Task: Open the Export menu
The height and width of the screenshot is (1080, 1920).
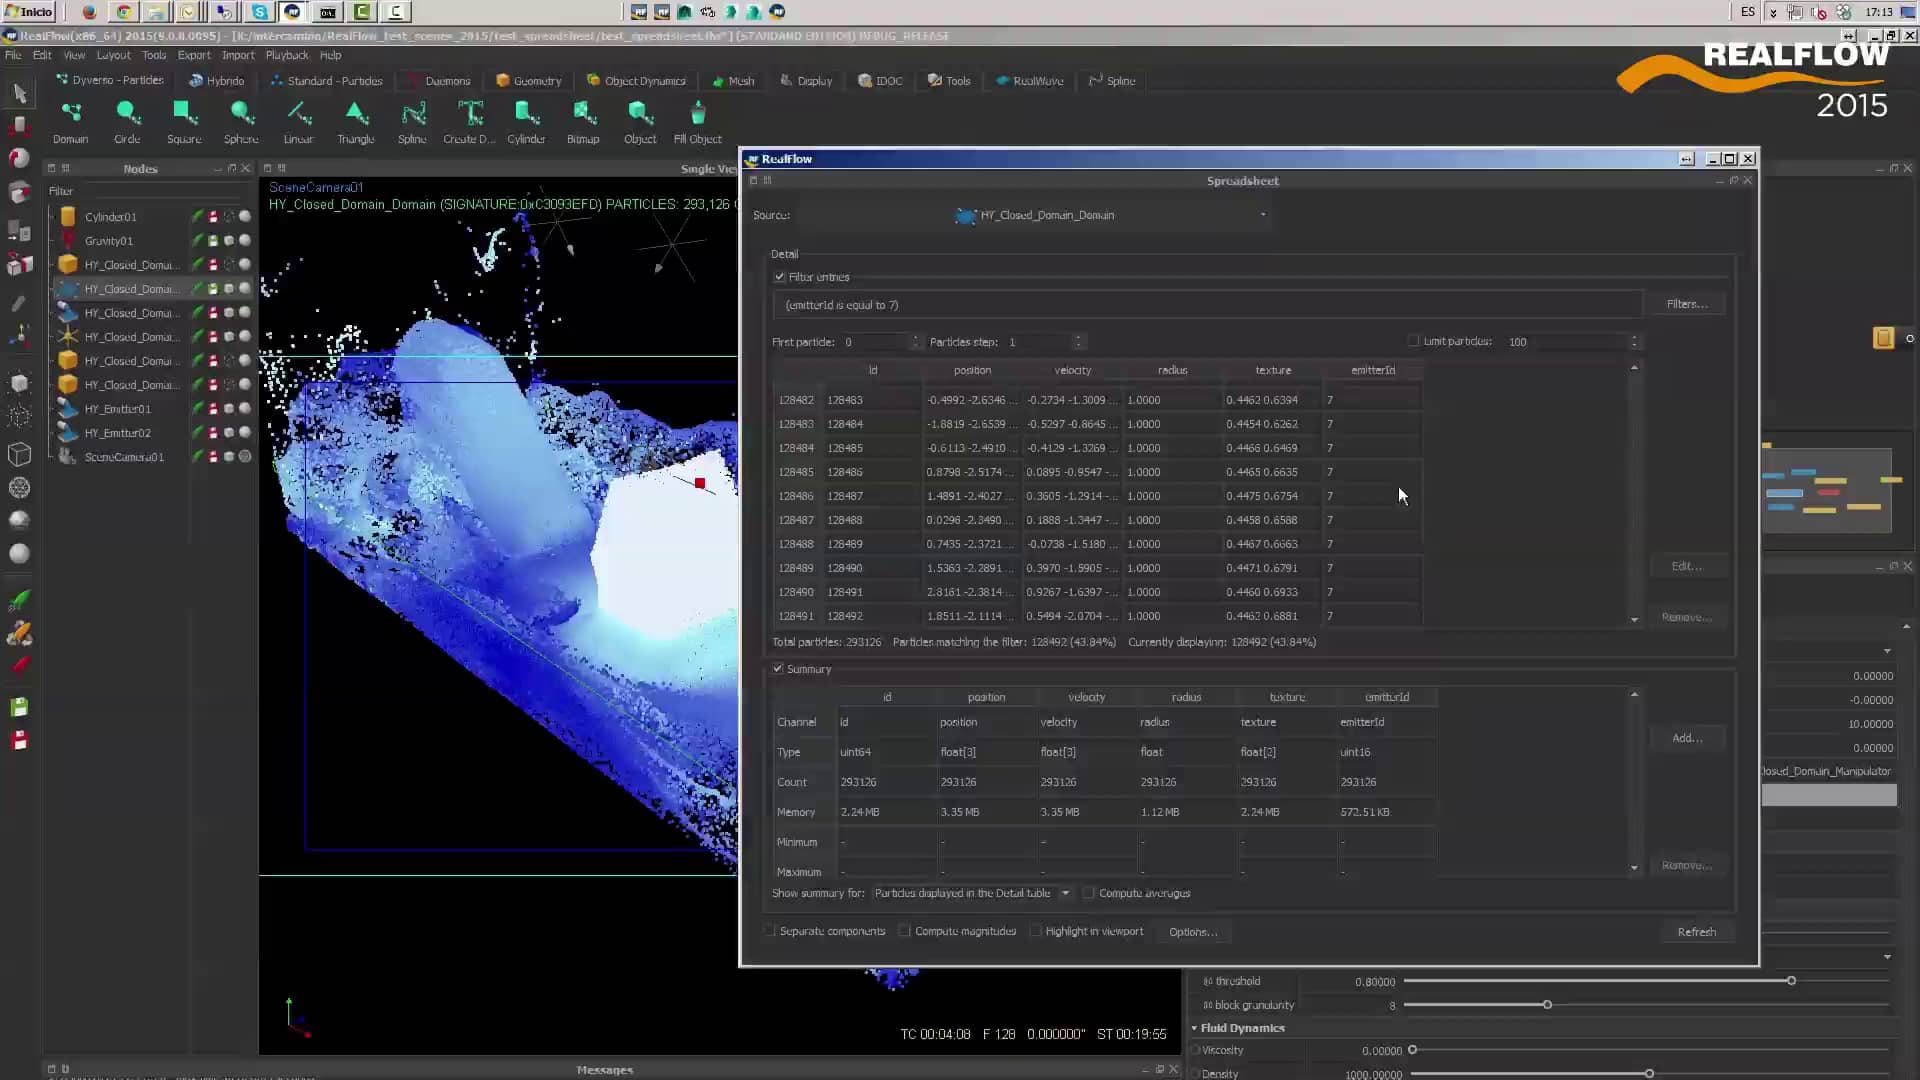Action: coord(194,55)
